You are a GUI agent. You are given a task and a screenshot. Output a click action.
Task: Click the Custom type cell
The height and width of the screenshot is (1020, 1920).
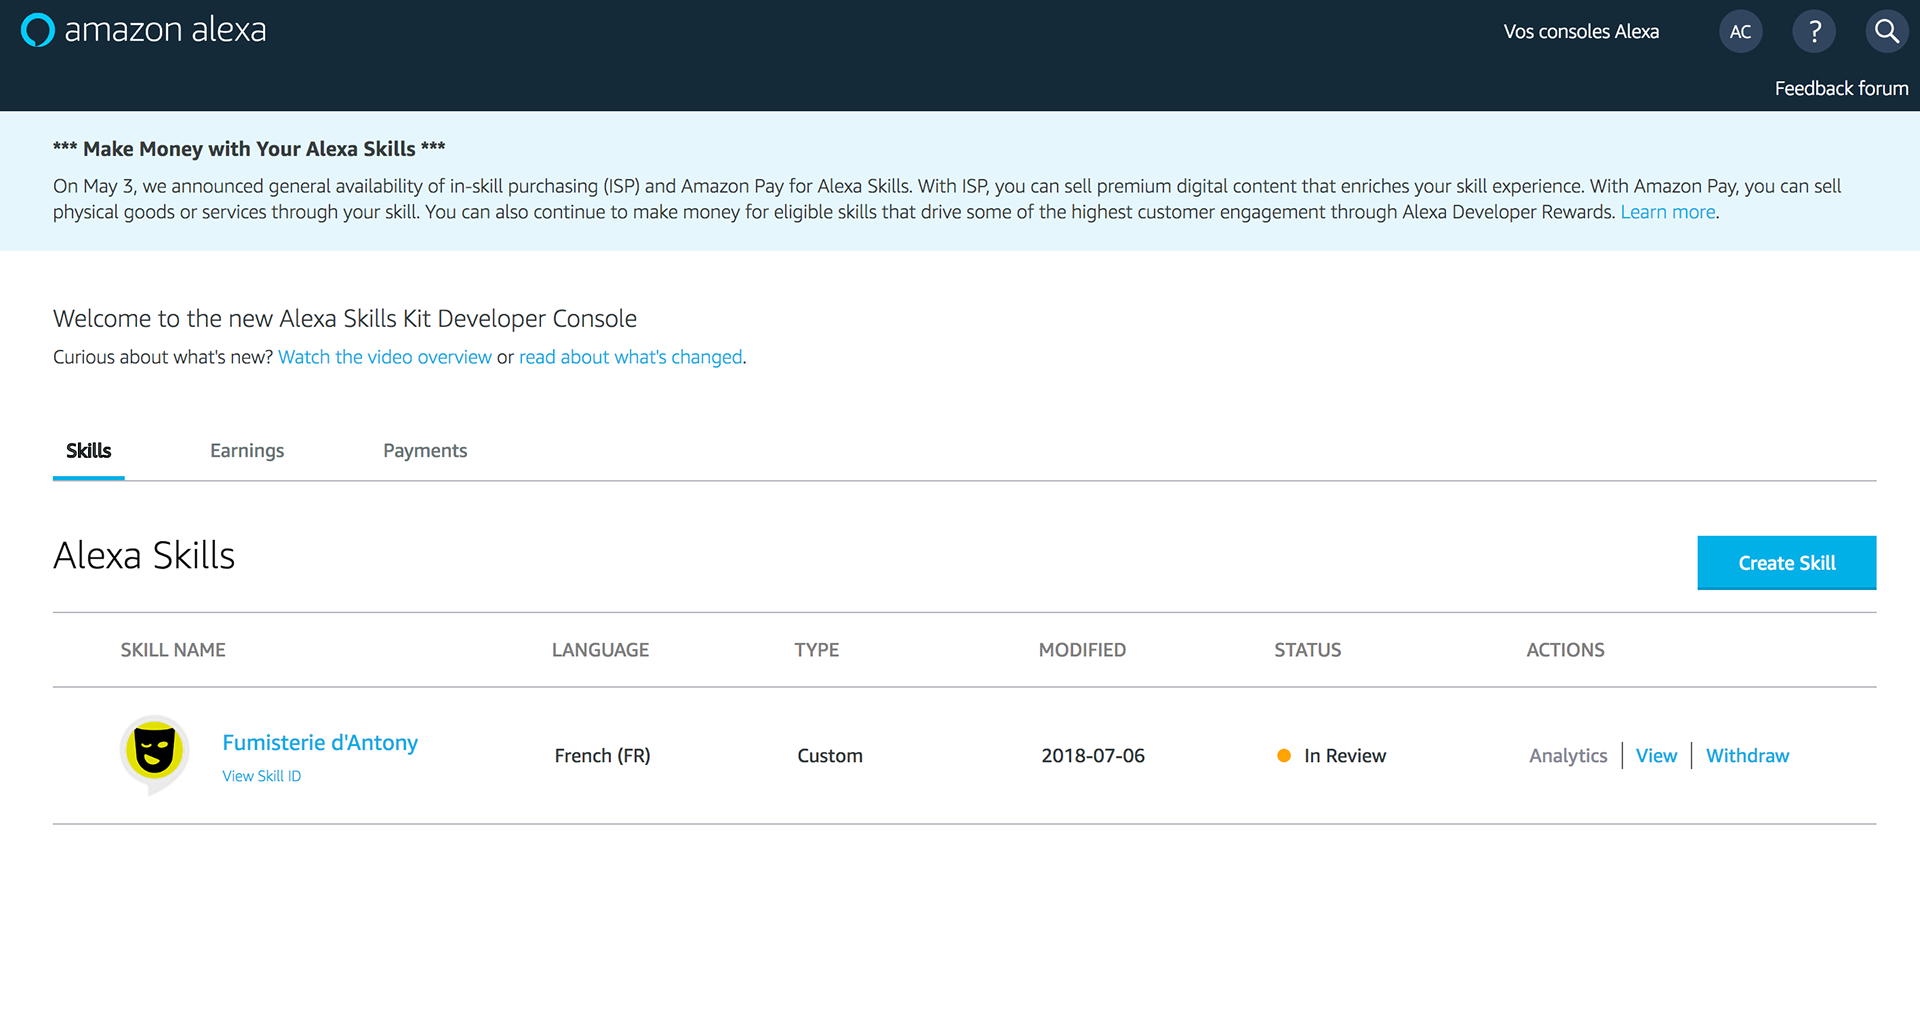tap(830, 756)
